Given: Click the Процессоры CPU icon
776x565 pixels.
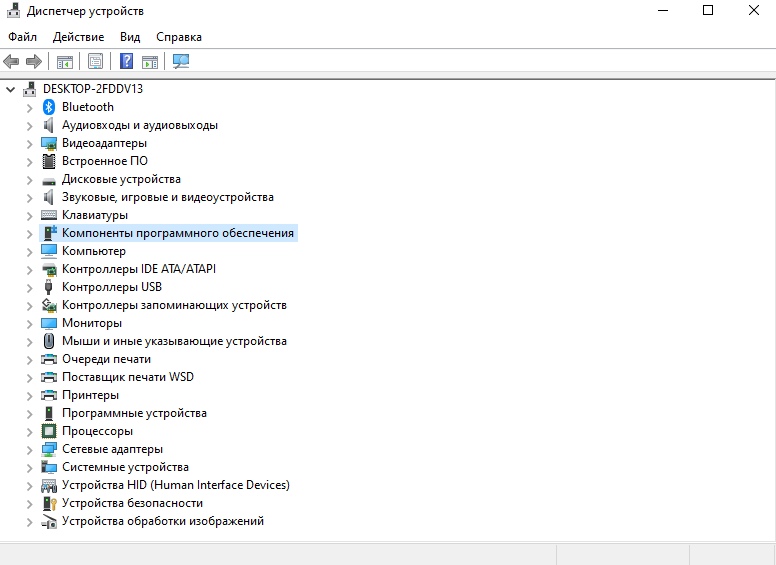Looking at the screenshot, I should click(x=48, y=431).
